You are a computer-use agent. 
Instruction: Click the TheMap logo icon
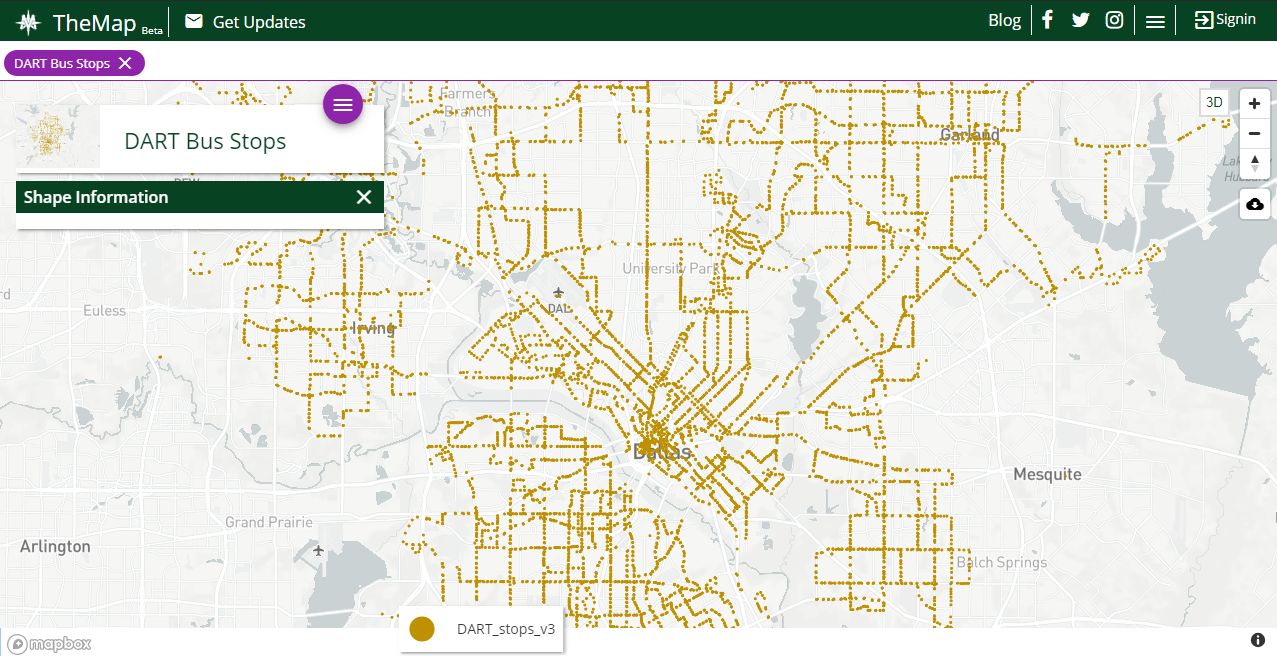tap(29, 21)
